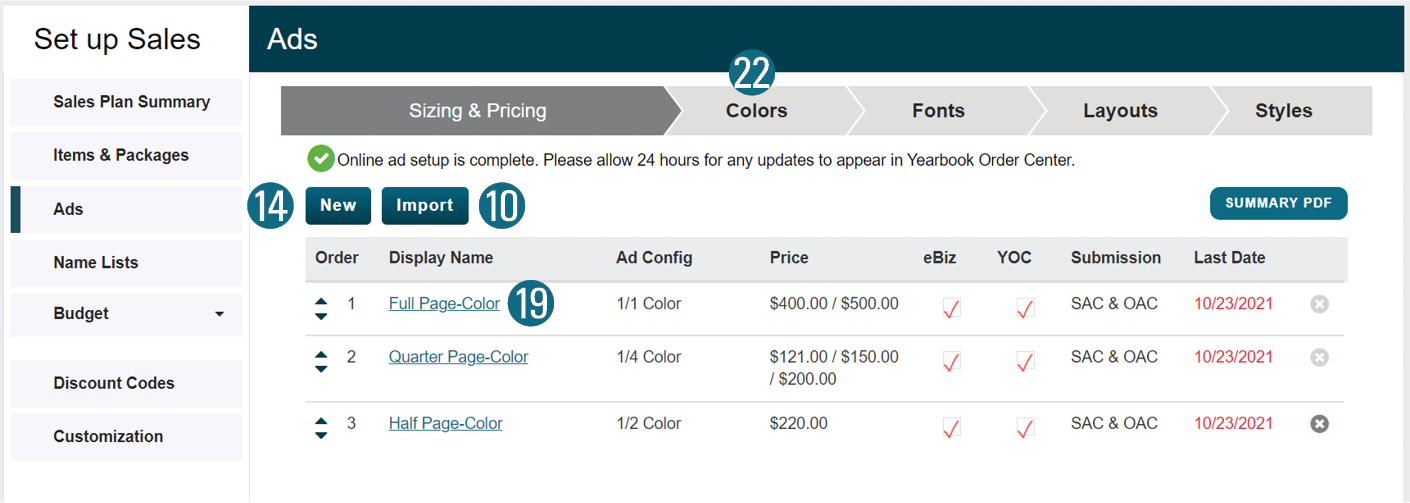Screen dimensions: 1410x503
Task: Move Quarter Page-Color ad up in order
Action: tap(321, 352)
